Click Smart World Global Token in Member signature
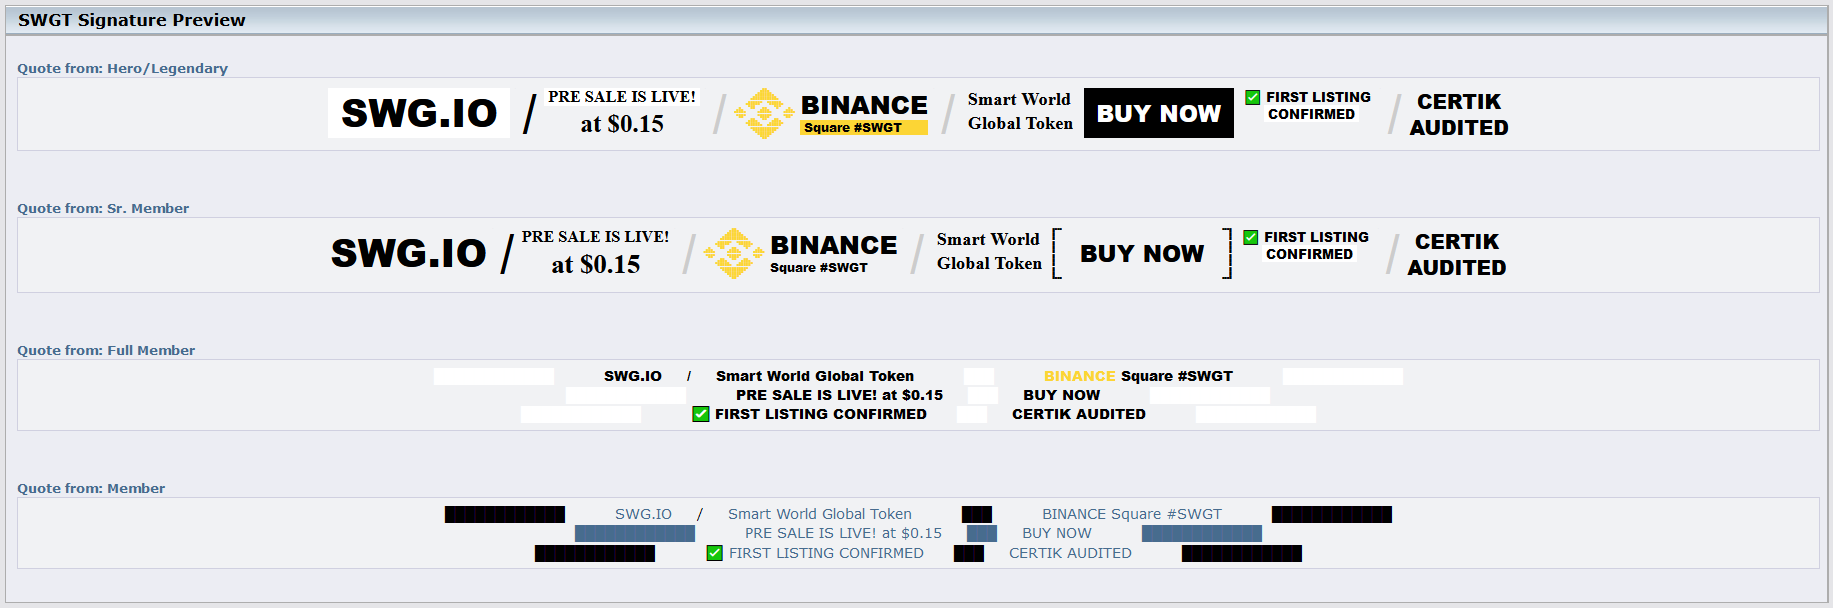This screenshot has height=608, width=1833. tap(820, 514)
